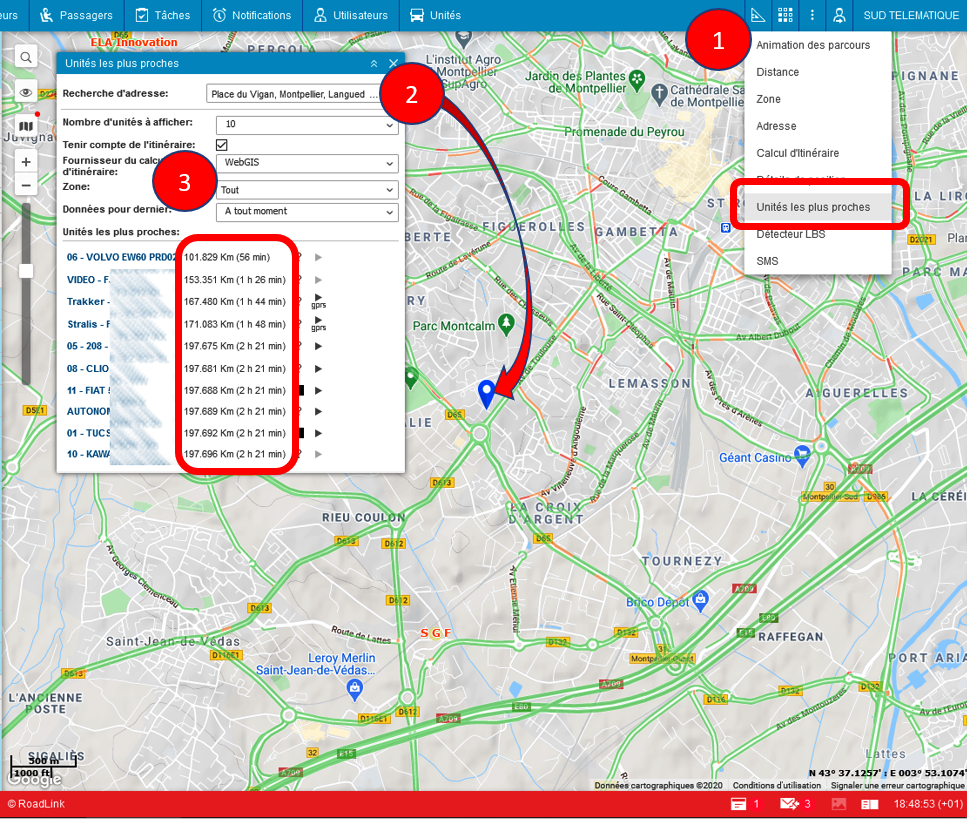The width and height of the screenshot is (967, 819).
Task: Choose 'Calcul d'itinéraire' from tools menu
Action: (797, 153)
